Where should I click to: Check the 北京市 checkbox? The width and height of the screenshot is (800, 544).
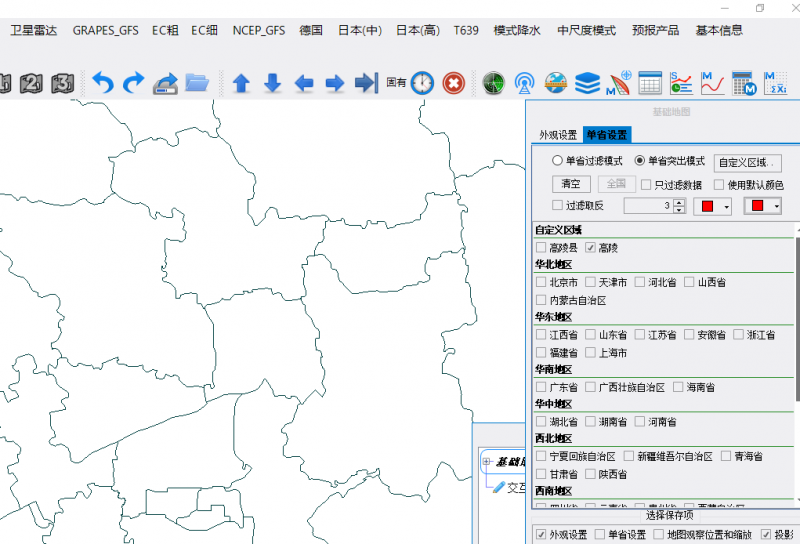[541, 282]
